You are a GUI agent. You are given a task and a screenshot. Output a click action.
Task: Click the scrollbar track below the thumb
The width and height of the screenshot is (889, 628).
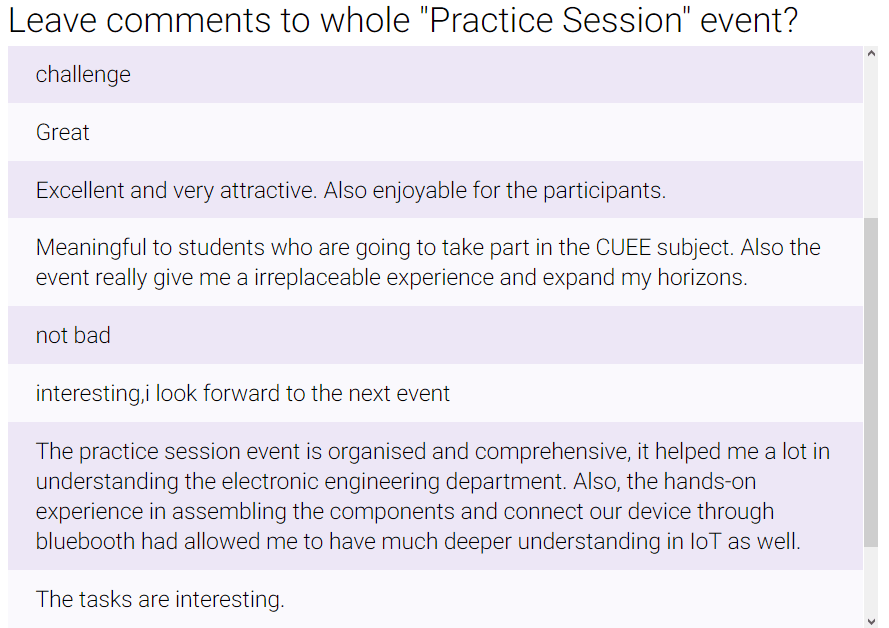[871, 580]
